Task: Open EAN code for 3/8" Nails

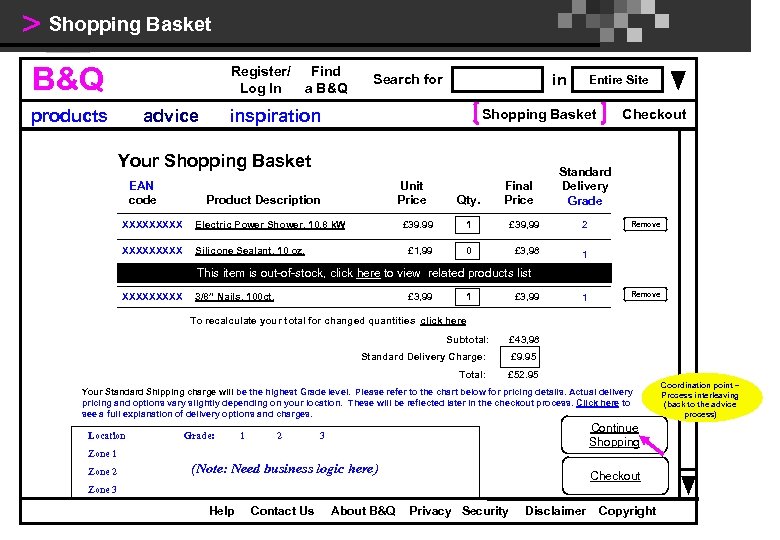Action: pyautogui.click(x=152, y=296)
